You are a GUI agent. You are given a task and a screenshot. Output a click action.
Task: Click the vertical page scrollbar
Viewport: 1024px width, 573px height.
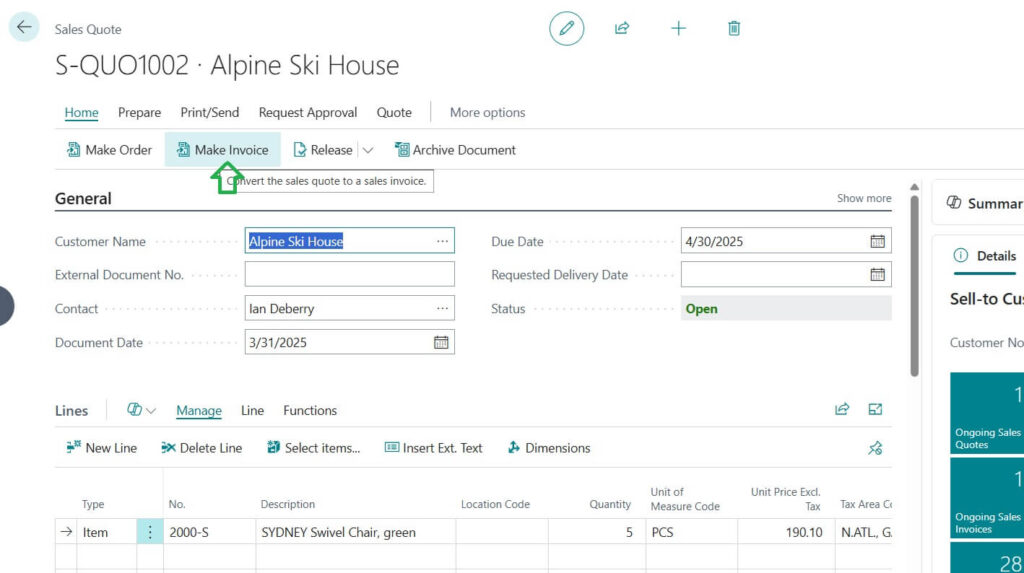pyautogui.click(x=914, y=286)
